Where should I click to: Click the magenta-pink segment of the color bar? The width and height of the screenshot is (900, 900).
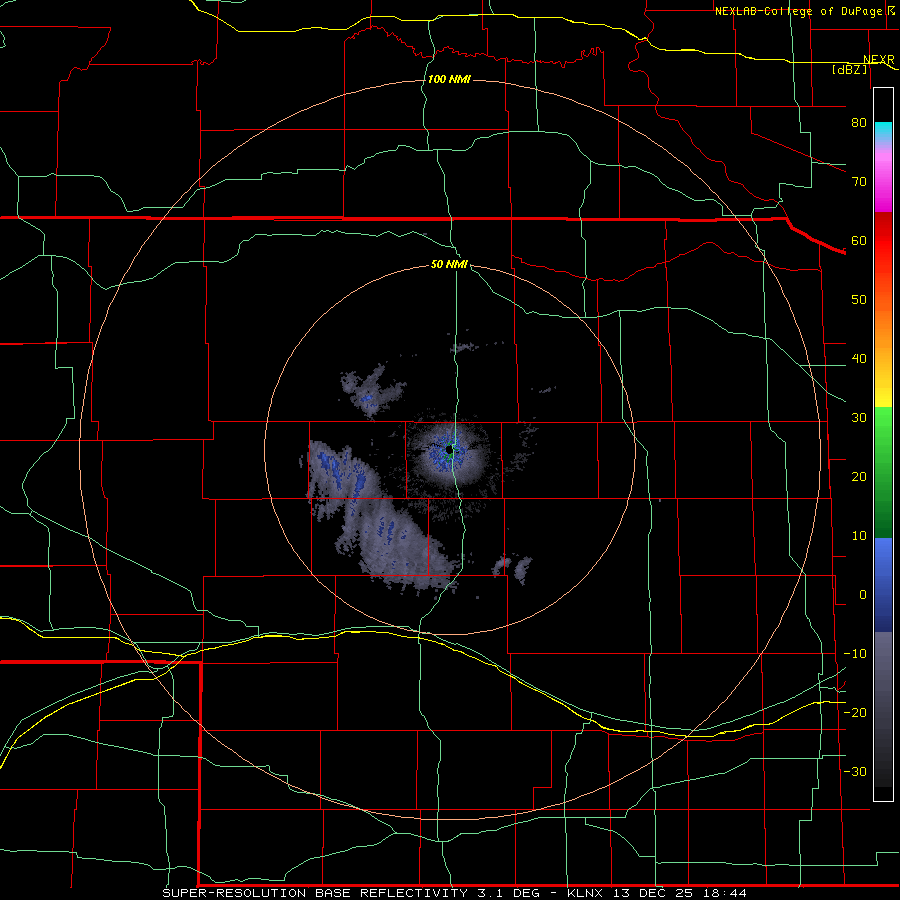pyautogui.click(x=883, y=178)
